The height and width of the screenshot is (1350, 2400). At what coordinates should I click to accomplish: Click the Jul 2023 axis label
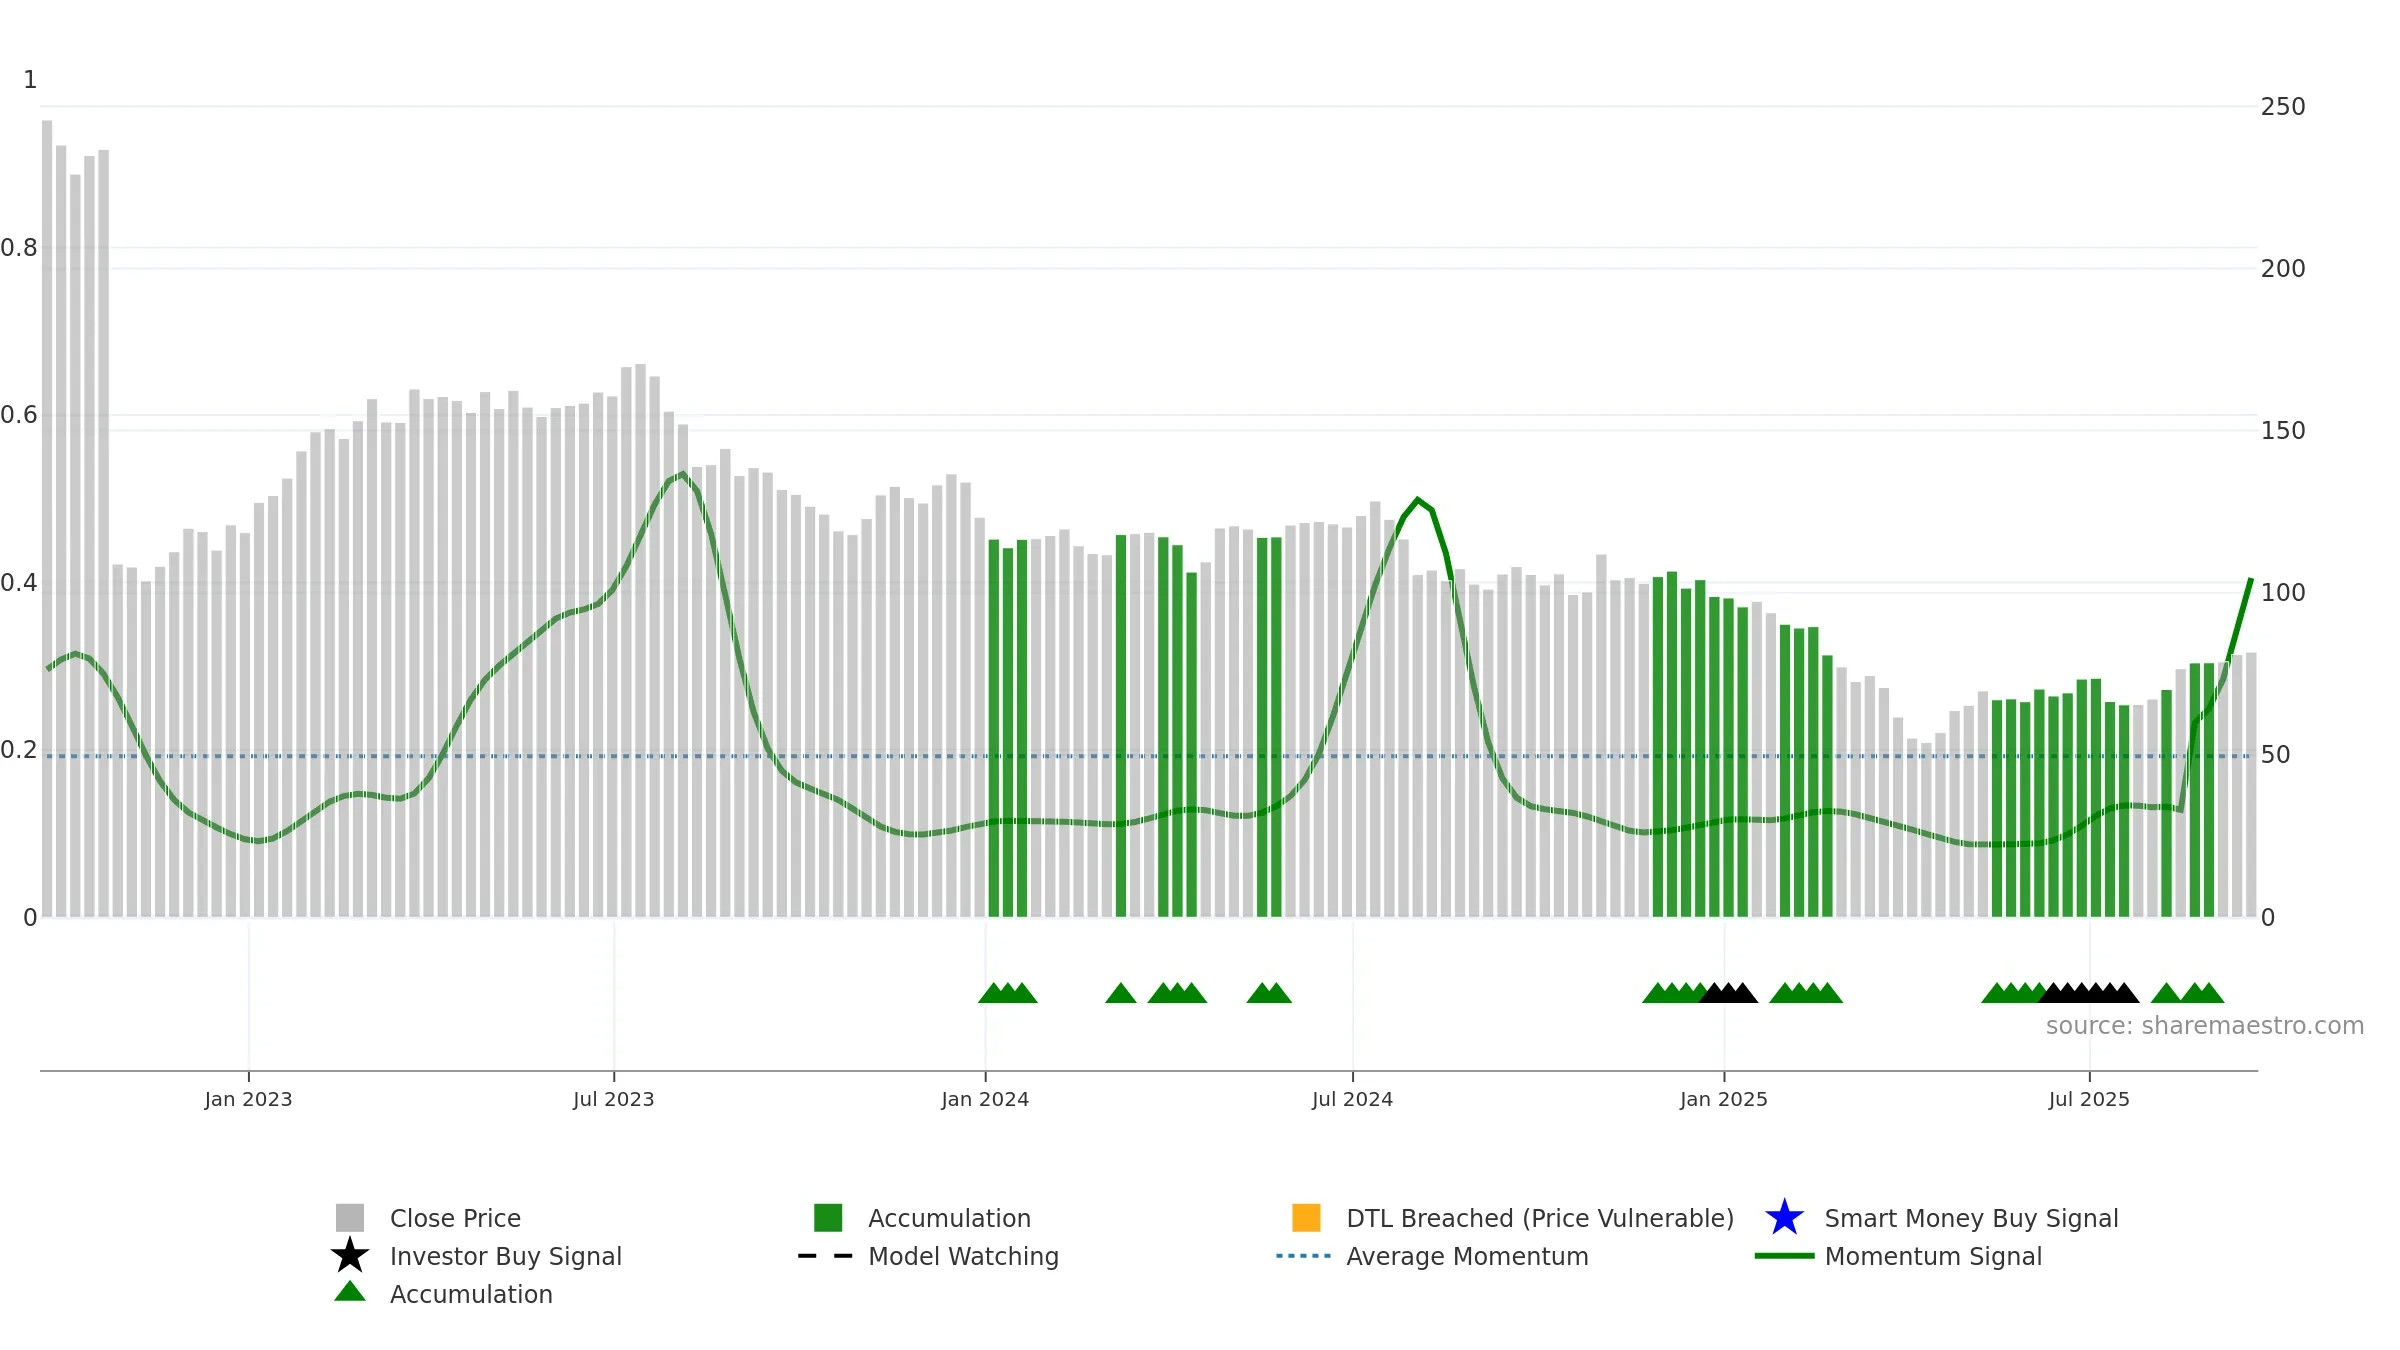pos(613,1099)
